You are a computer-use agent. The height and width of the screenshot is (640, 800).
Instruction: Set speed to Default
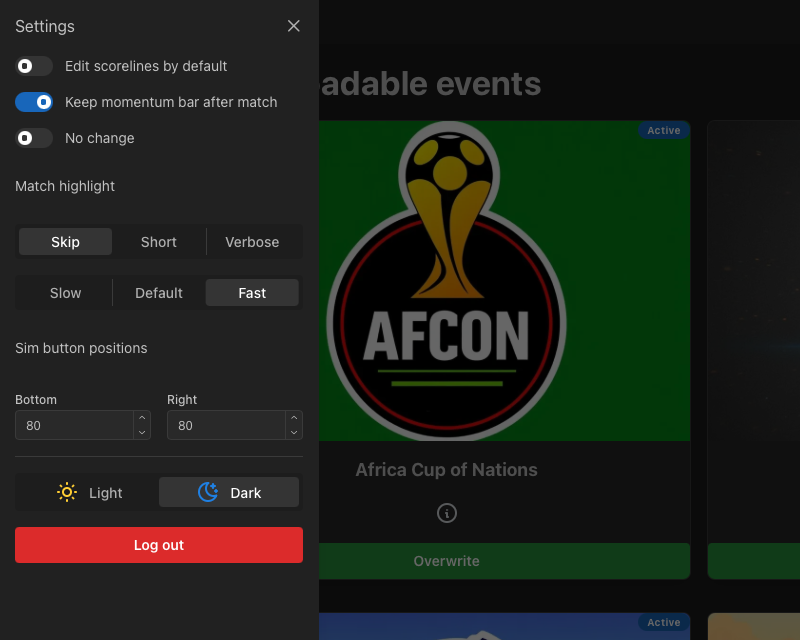(159, 293)
